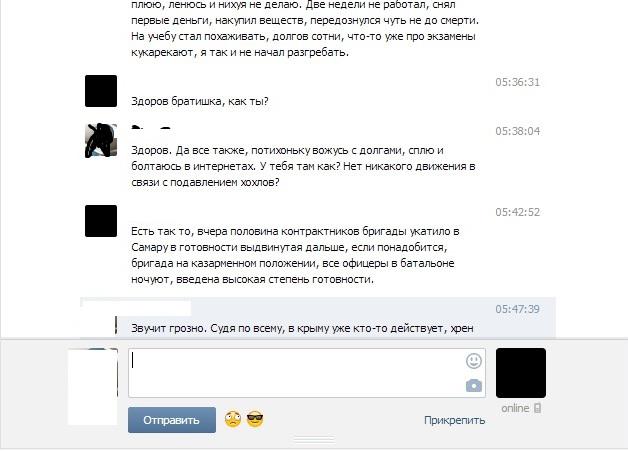Click the mobile phone icon beside online
The height and width of the screenshot is (451, 628).
[537, 408]
